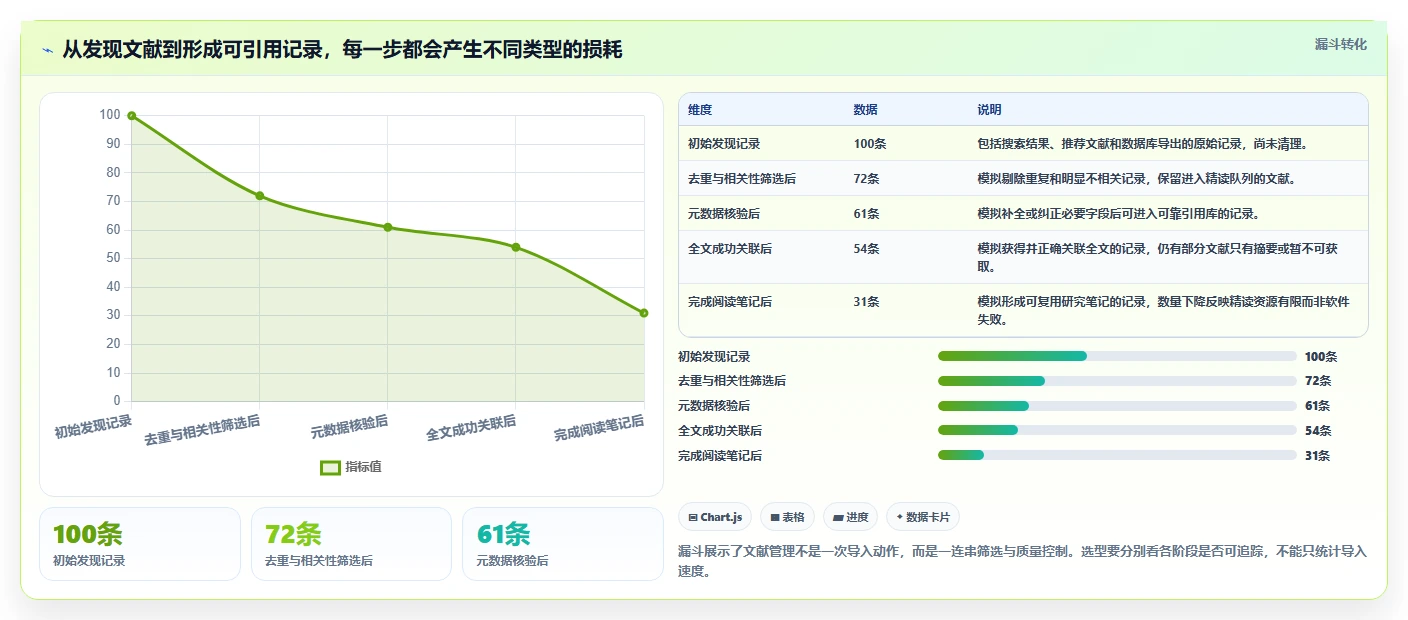Click the description starting 包括搜索结果

(x=1142, y=144)
